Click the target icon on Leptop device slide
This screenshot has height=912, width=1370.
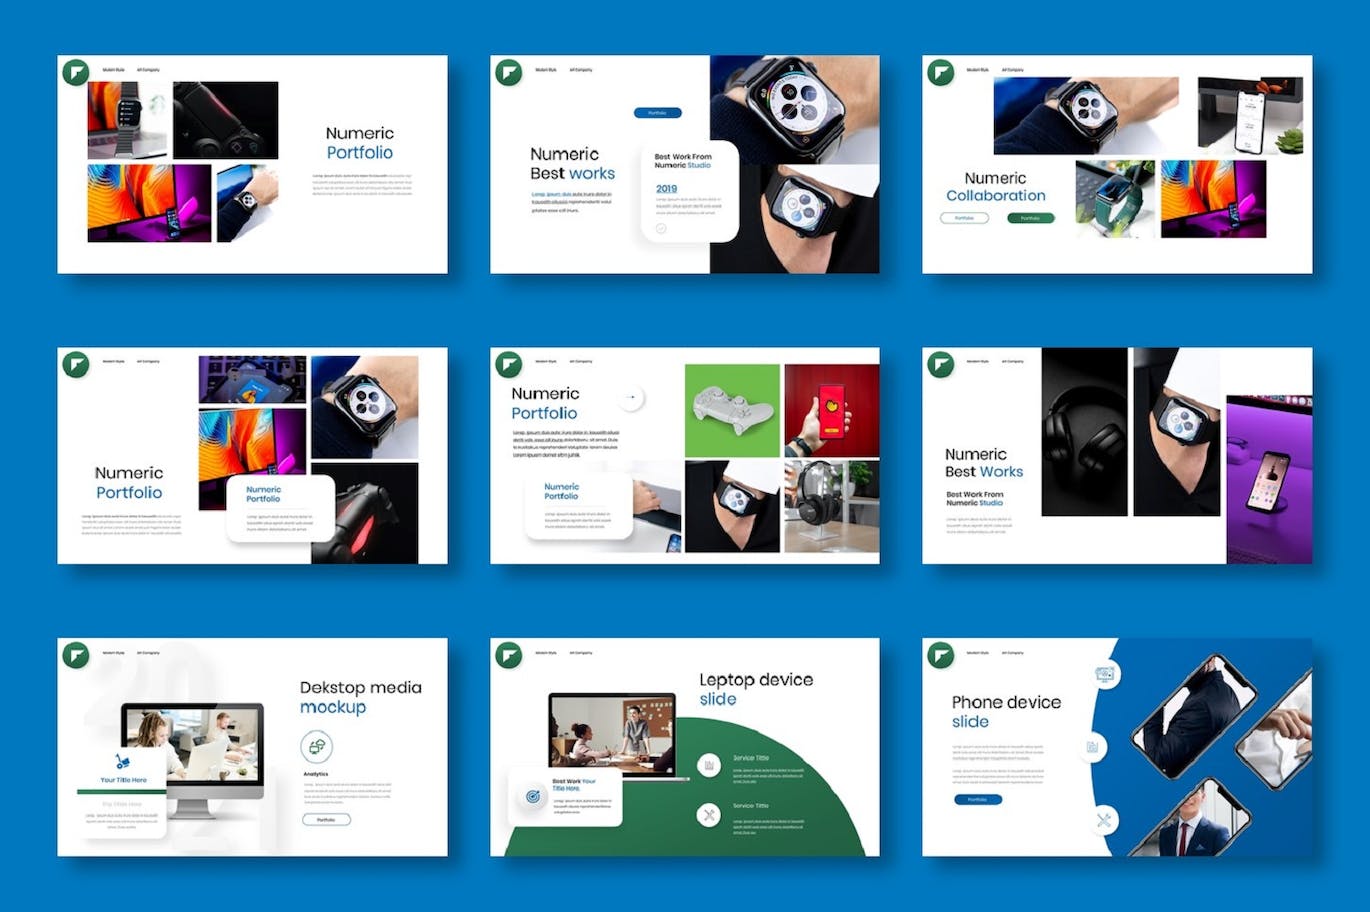[x=532, y=797]
